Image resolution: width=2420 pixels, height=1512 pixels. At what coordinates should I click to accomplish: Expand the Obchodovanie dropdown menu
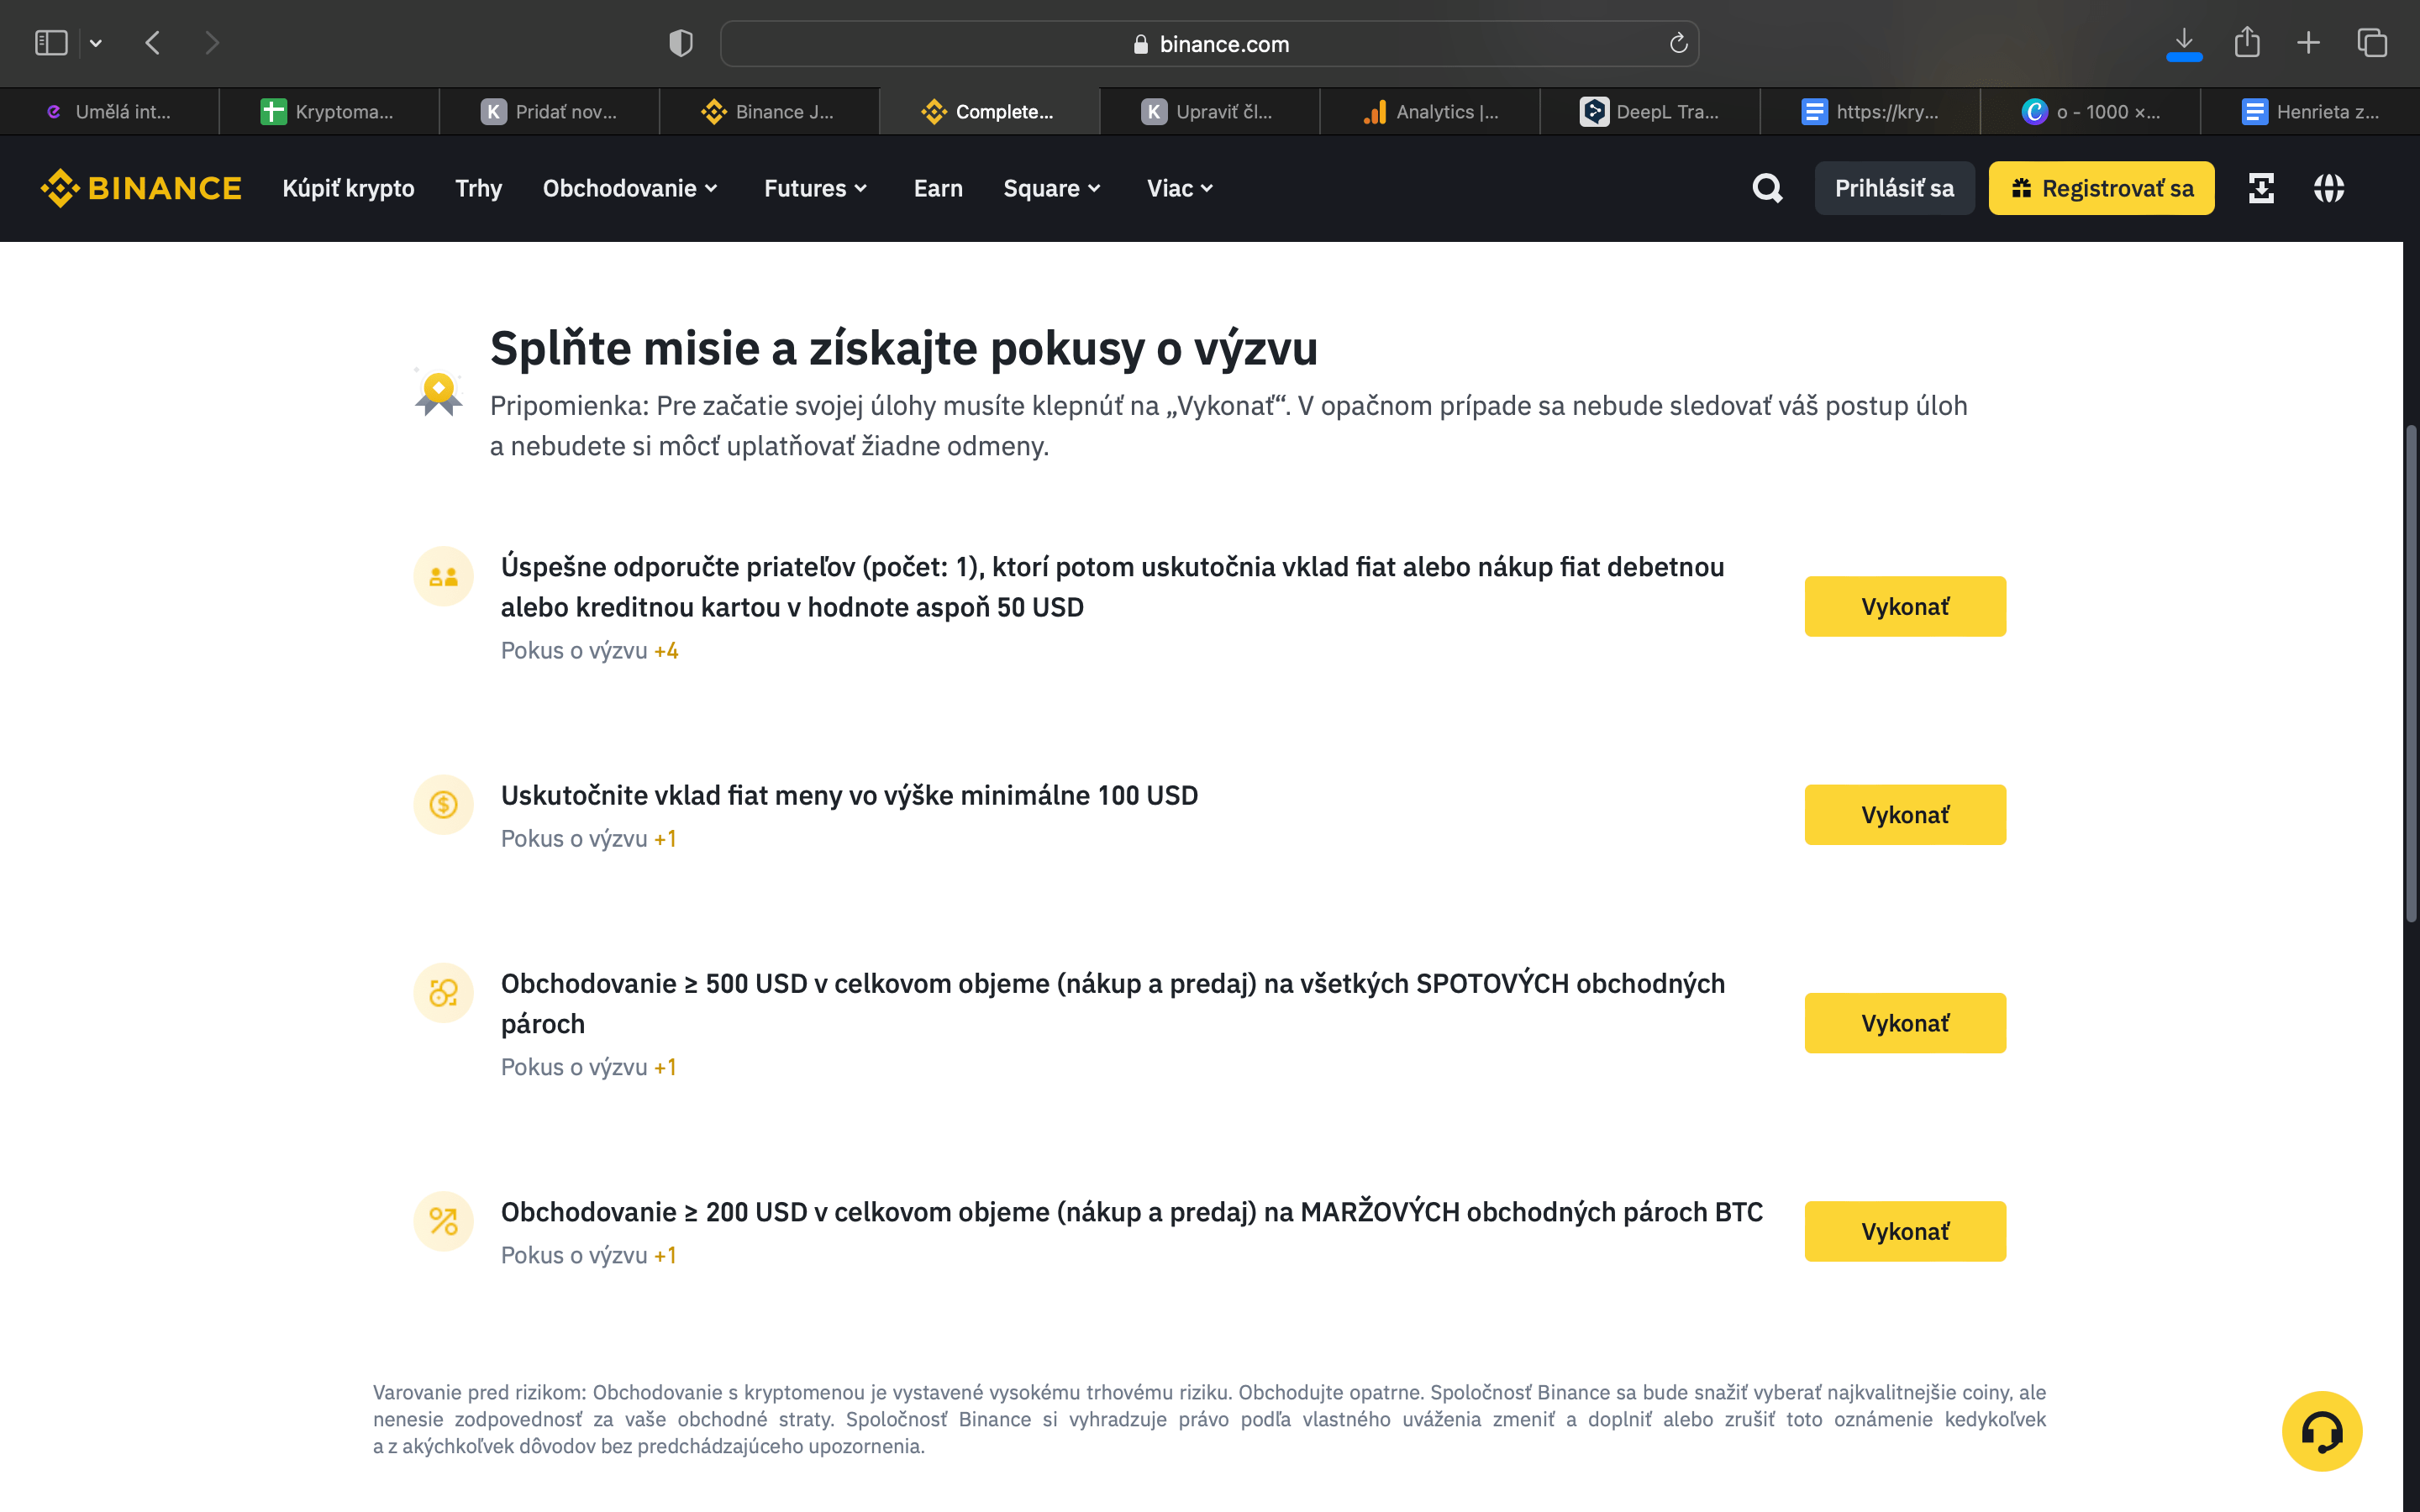click(x=630, y=188)
